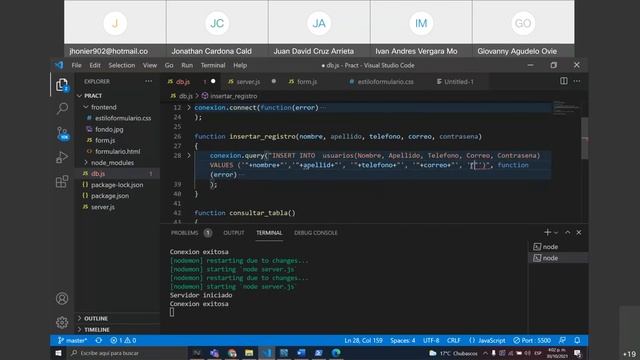640x360 pixels.
Task: Create new terminal with plus icon
Action: coord(547,232)
